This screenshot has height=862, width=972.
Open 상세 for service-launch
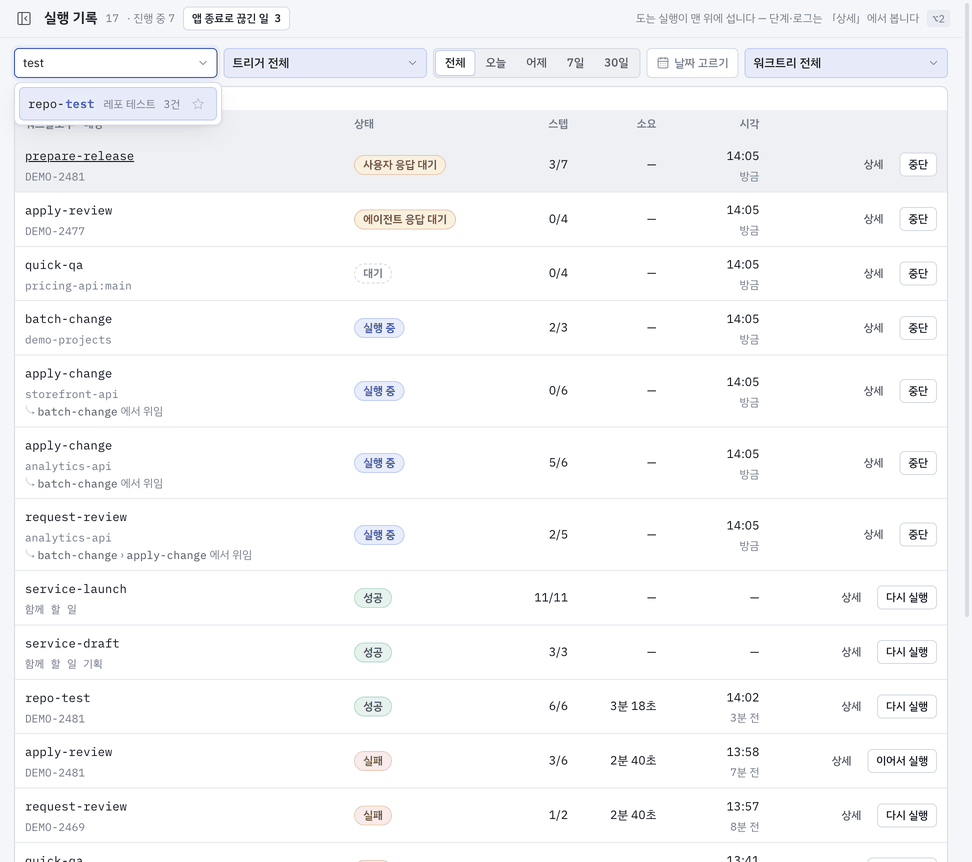coord(850,598)
